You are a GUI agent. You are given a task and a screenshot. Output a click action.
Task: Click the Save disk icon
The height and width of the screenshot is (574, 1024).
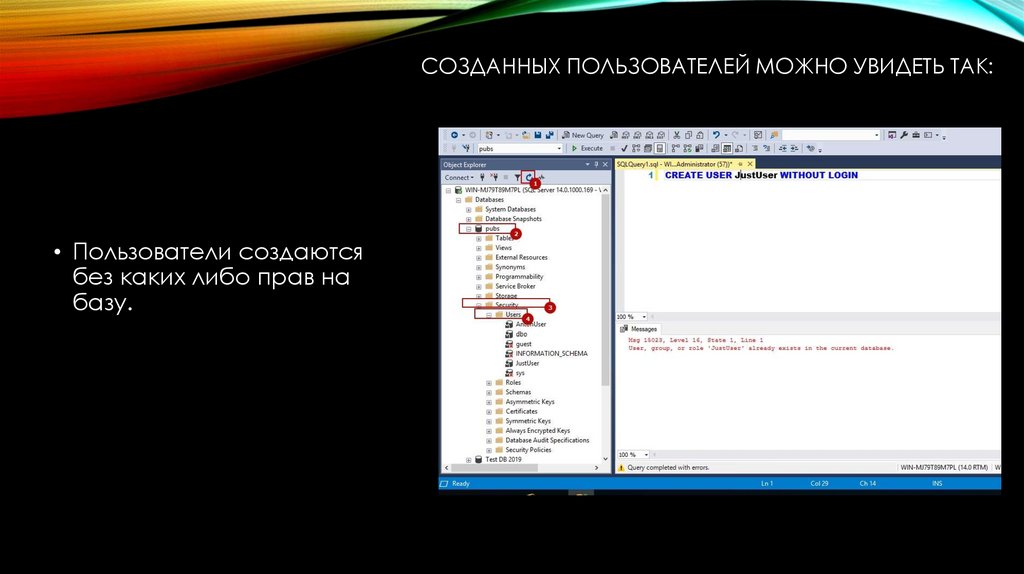click(537, 135)
